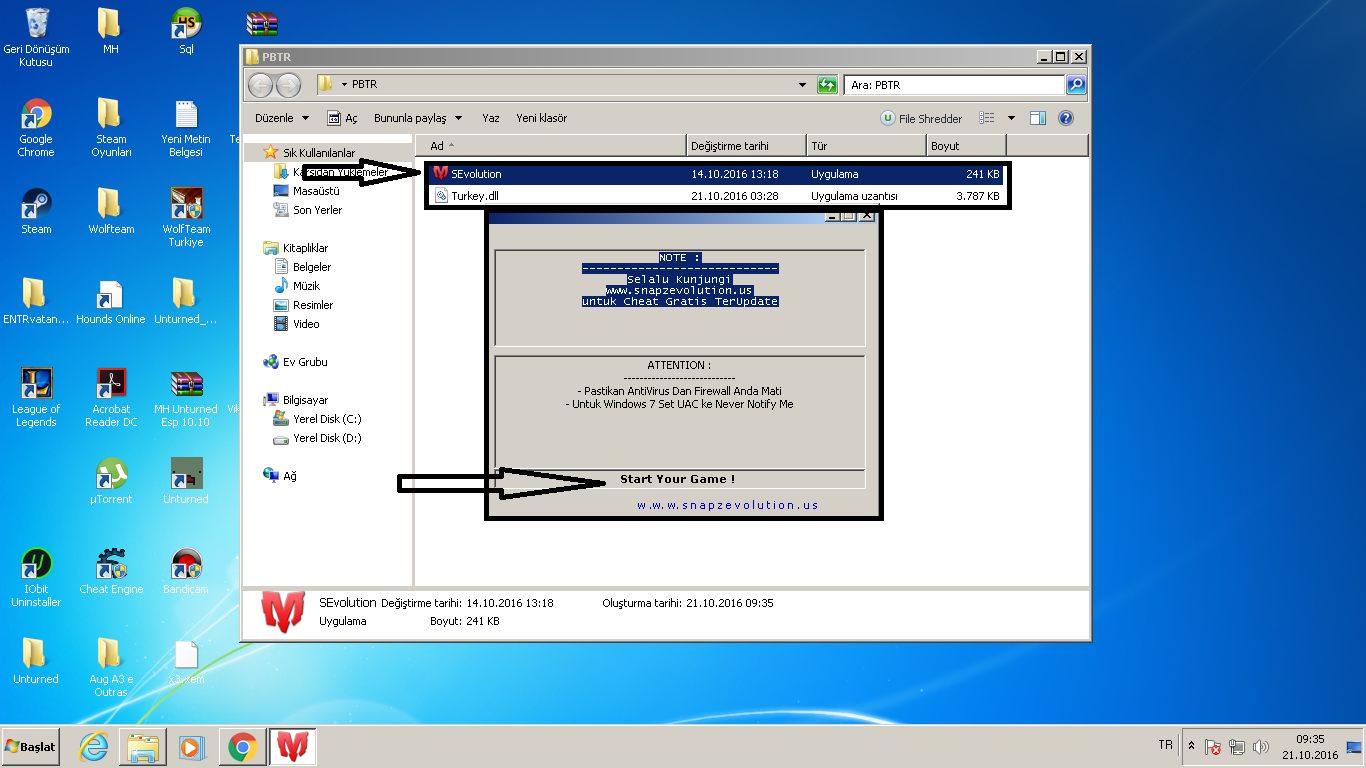The image size is (1366, 768).
Task: Launch Google Chrome from the desktop
Action: click(36, 128)
